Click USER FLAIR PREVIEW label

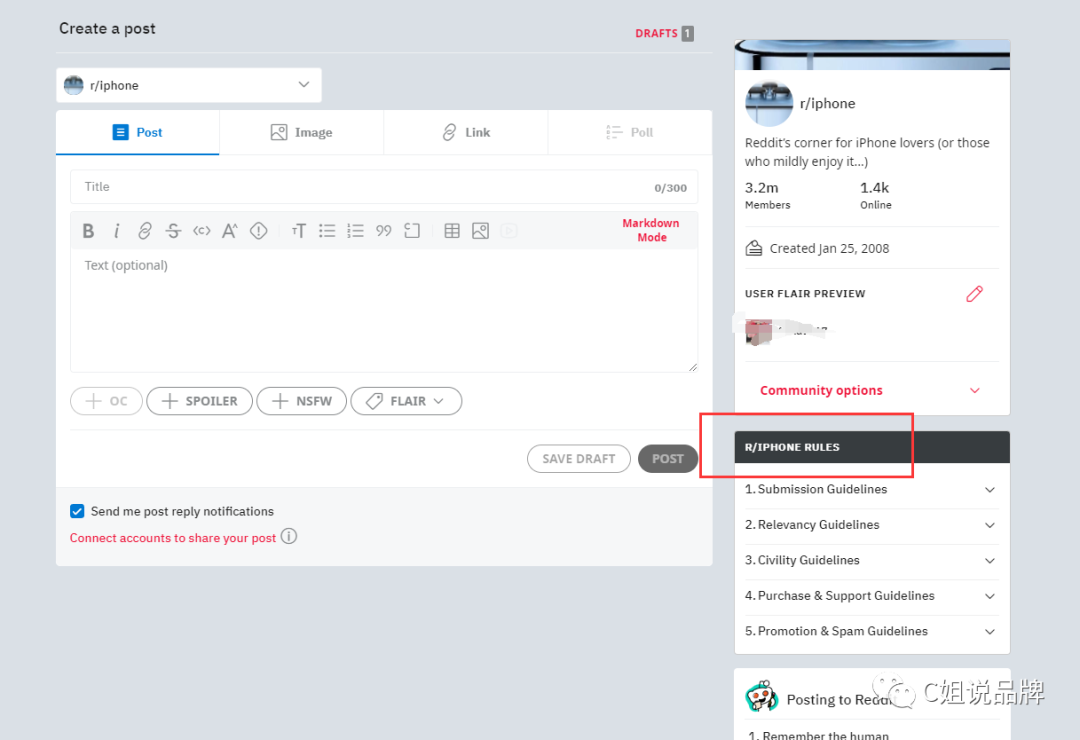point(804,294)
